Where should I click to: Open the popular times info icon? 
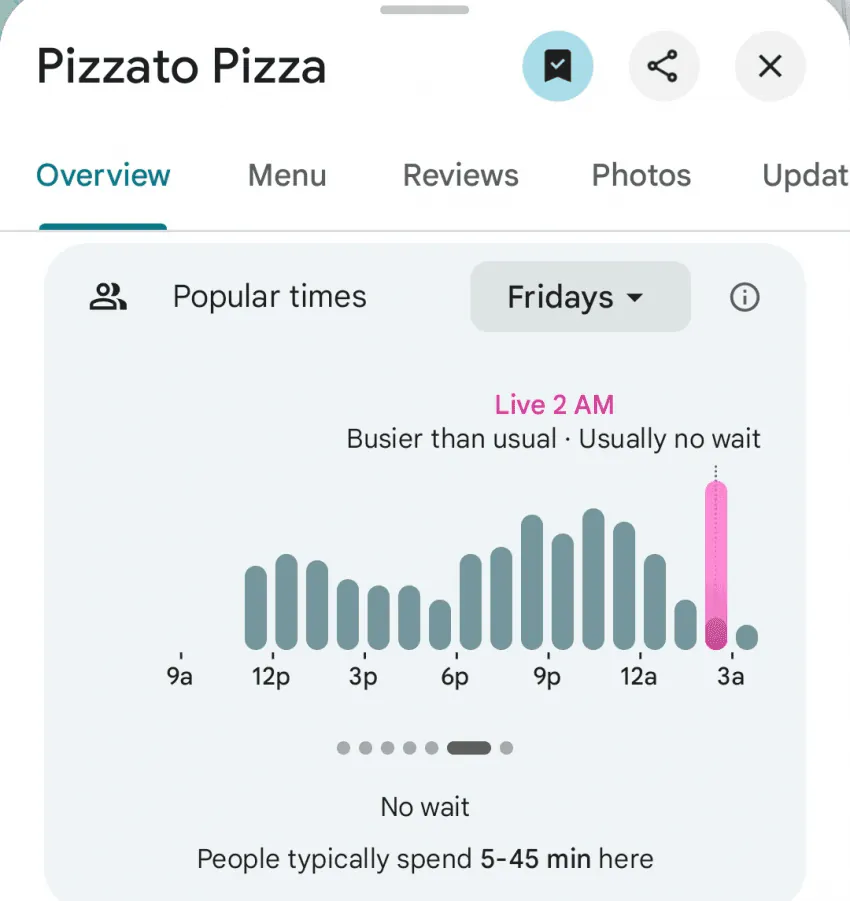(x=744, y=297)
